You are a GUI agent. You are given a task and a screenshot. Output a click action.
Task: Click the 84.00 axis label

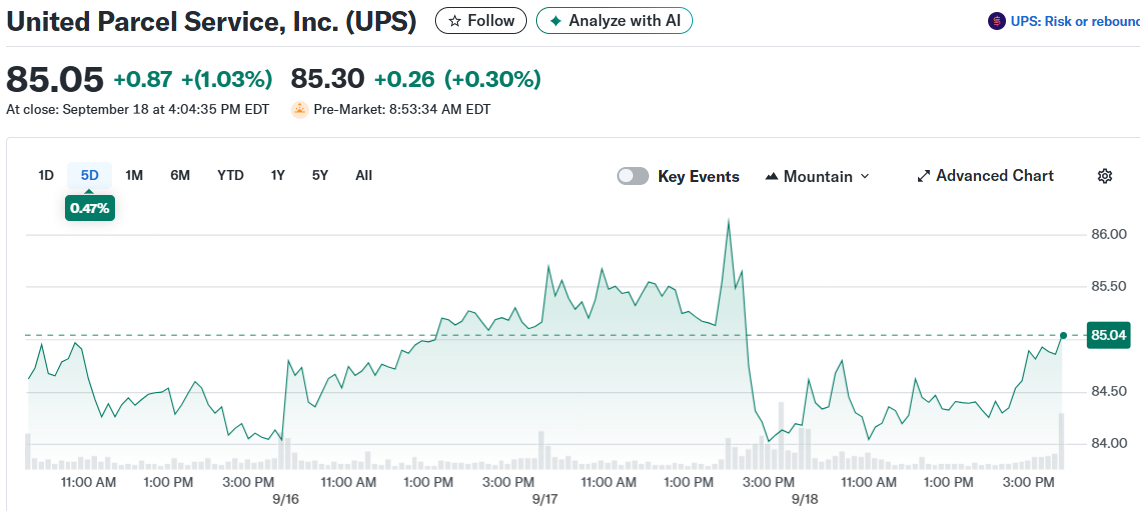coord(1109,443)
